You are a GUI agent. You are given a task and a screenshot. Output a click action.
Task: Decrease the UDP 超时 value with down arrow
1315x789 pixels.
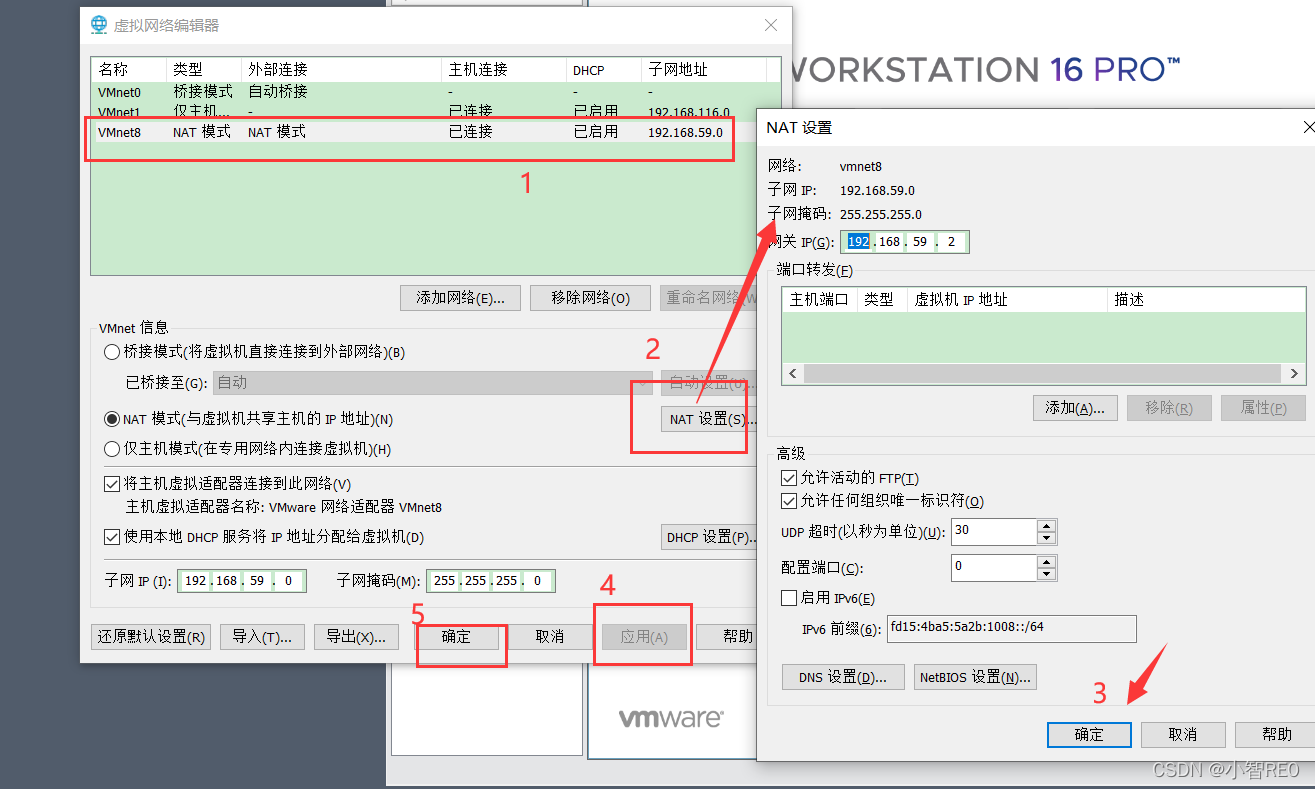click(x=1047, y=538)
